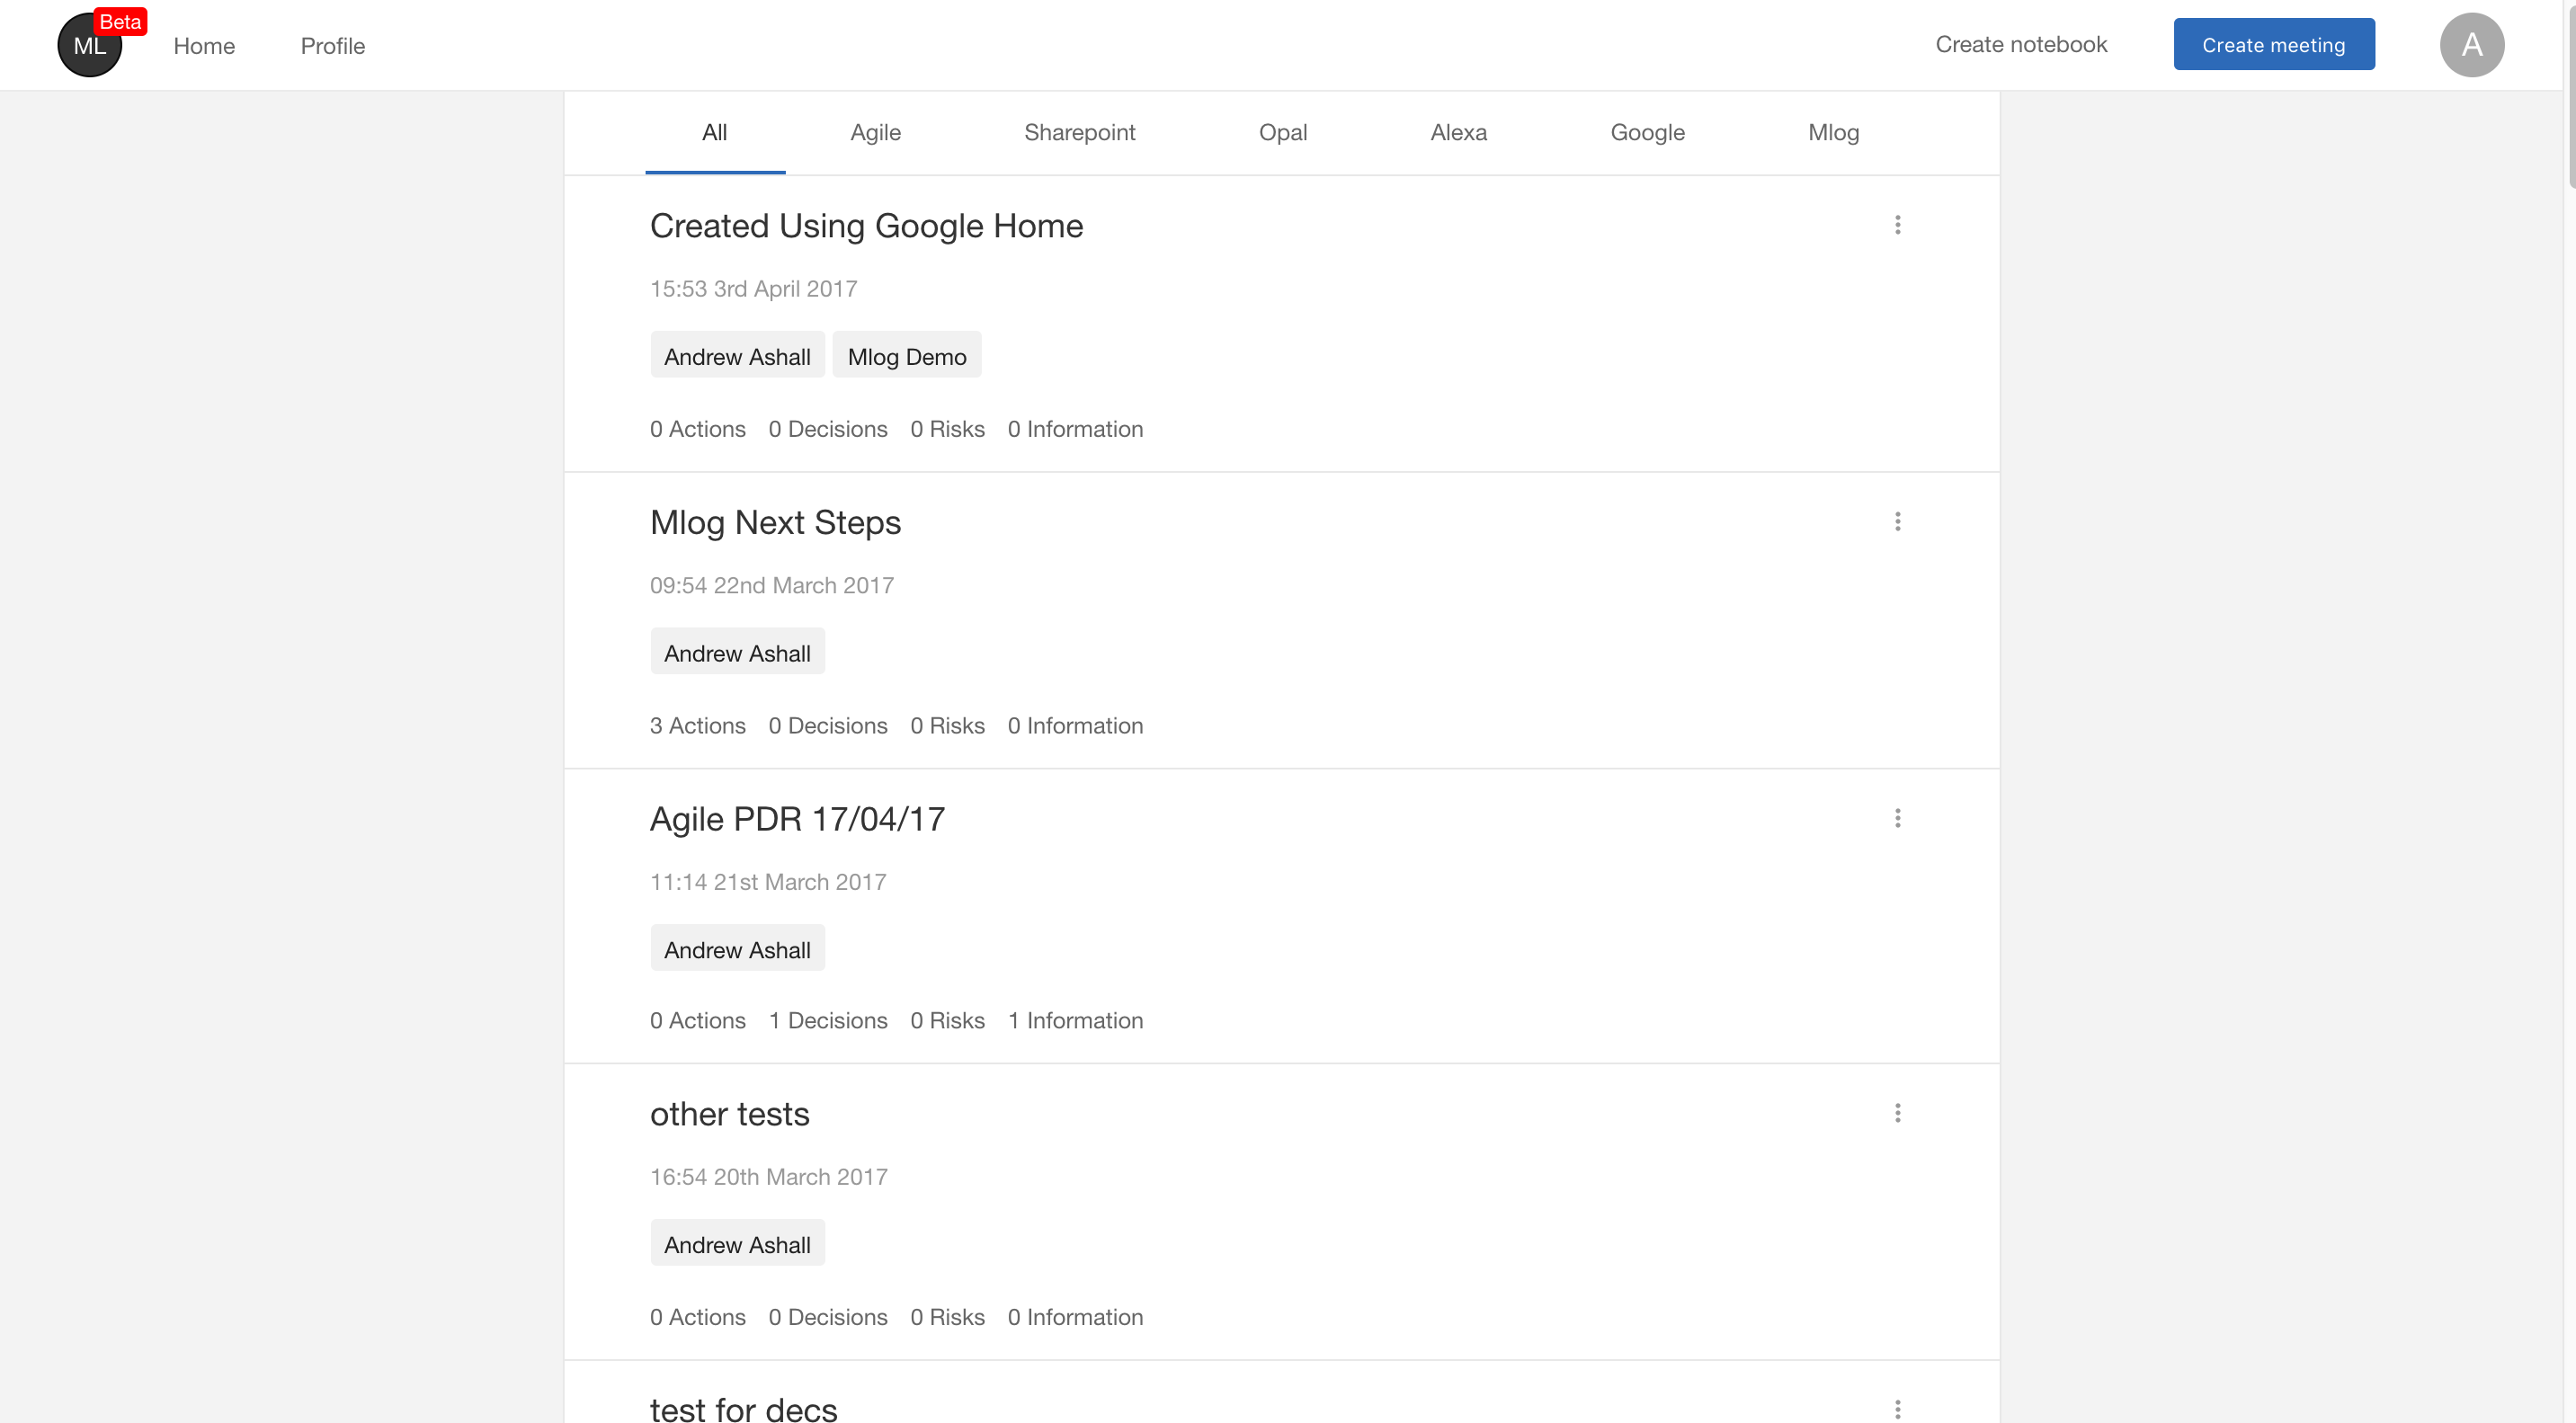
Task: Open three-dot menu for test for decs
Action: point(1897,1409)
